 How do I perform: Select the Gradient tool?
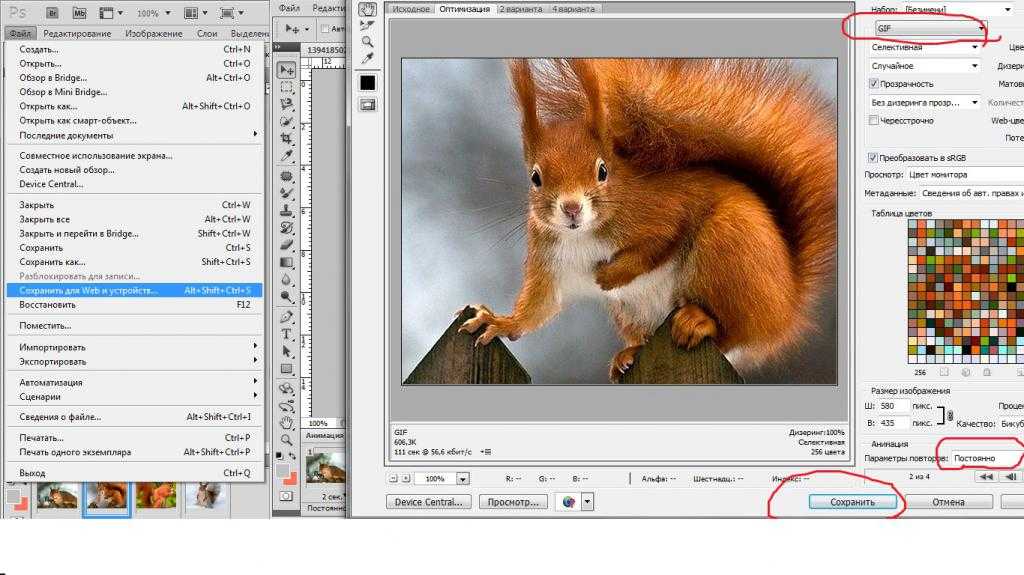tap(287, 262)
